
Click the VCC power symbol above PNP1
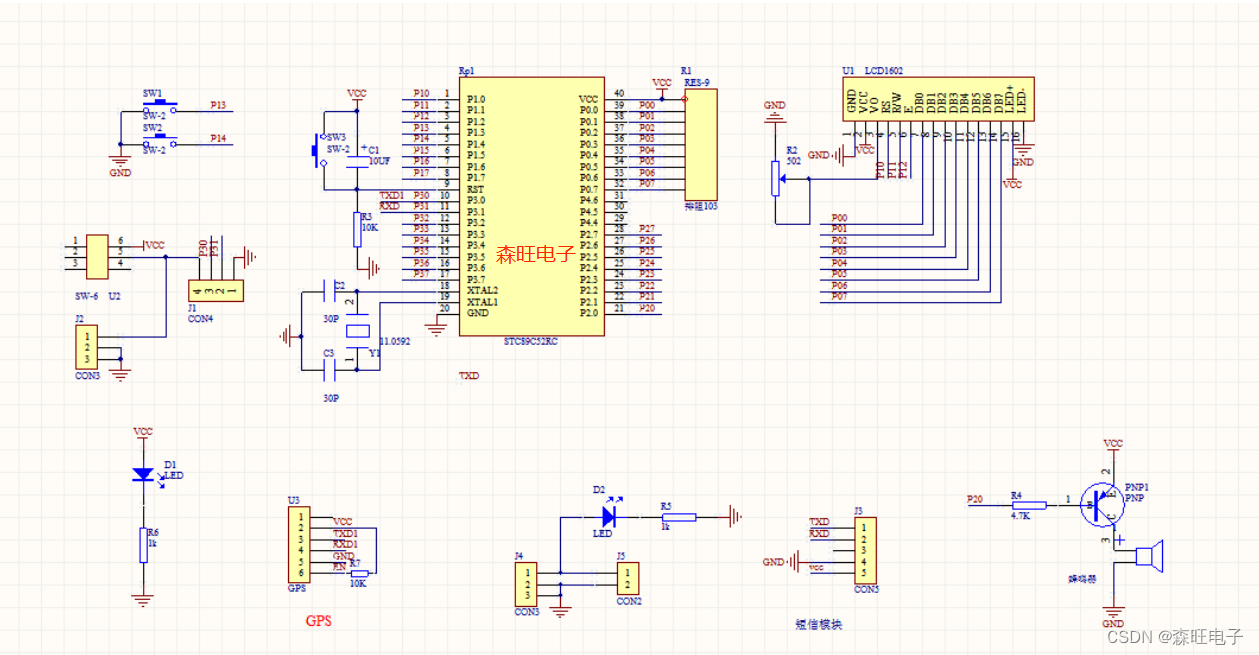tap(1113, 444)
